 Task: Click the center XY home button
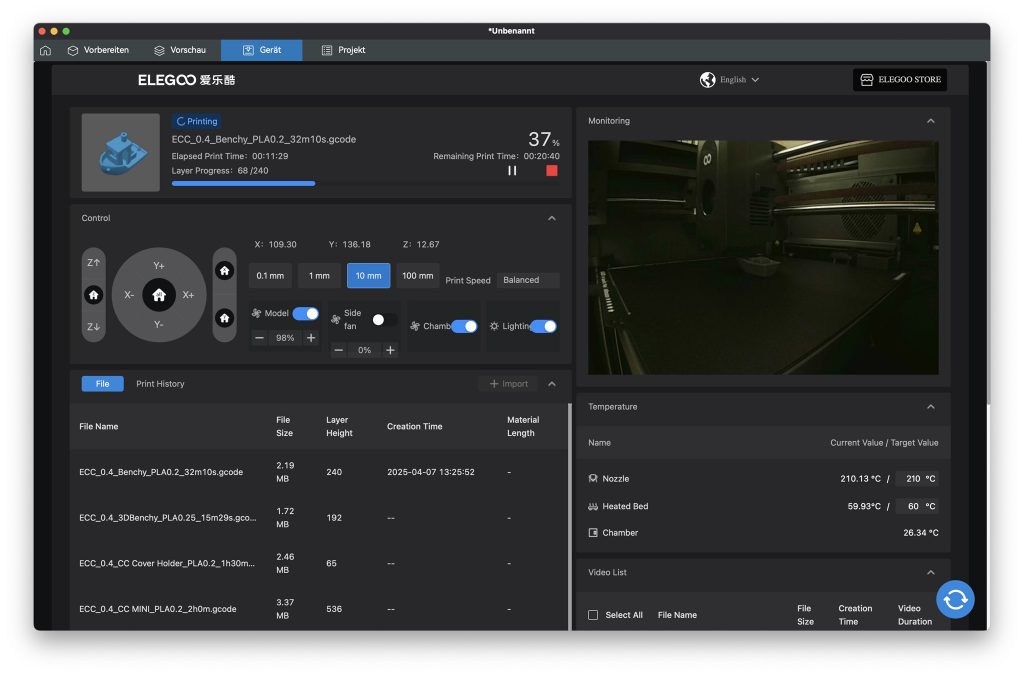pos(159,295)
